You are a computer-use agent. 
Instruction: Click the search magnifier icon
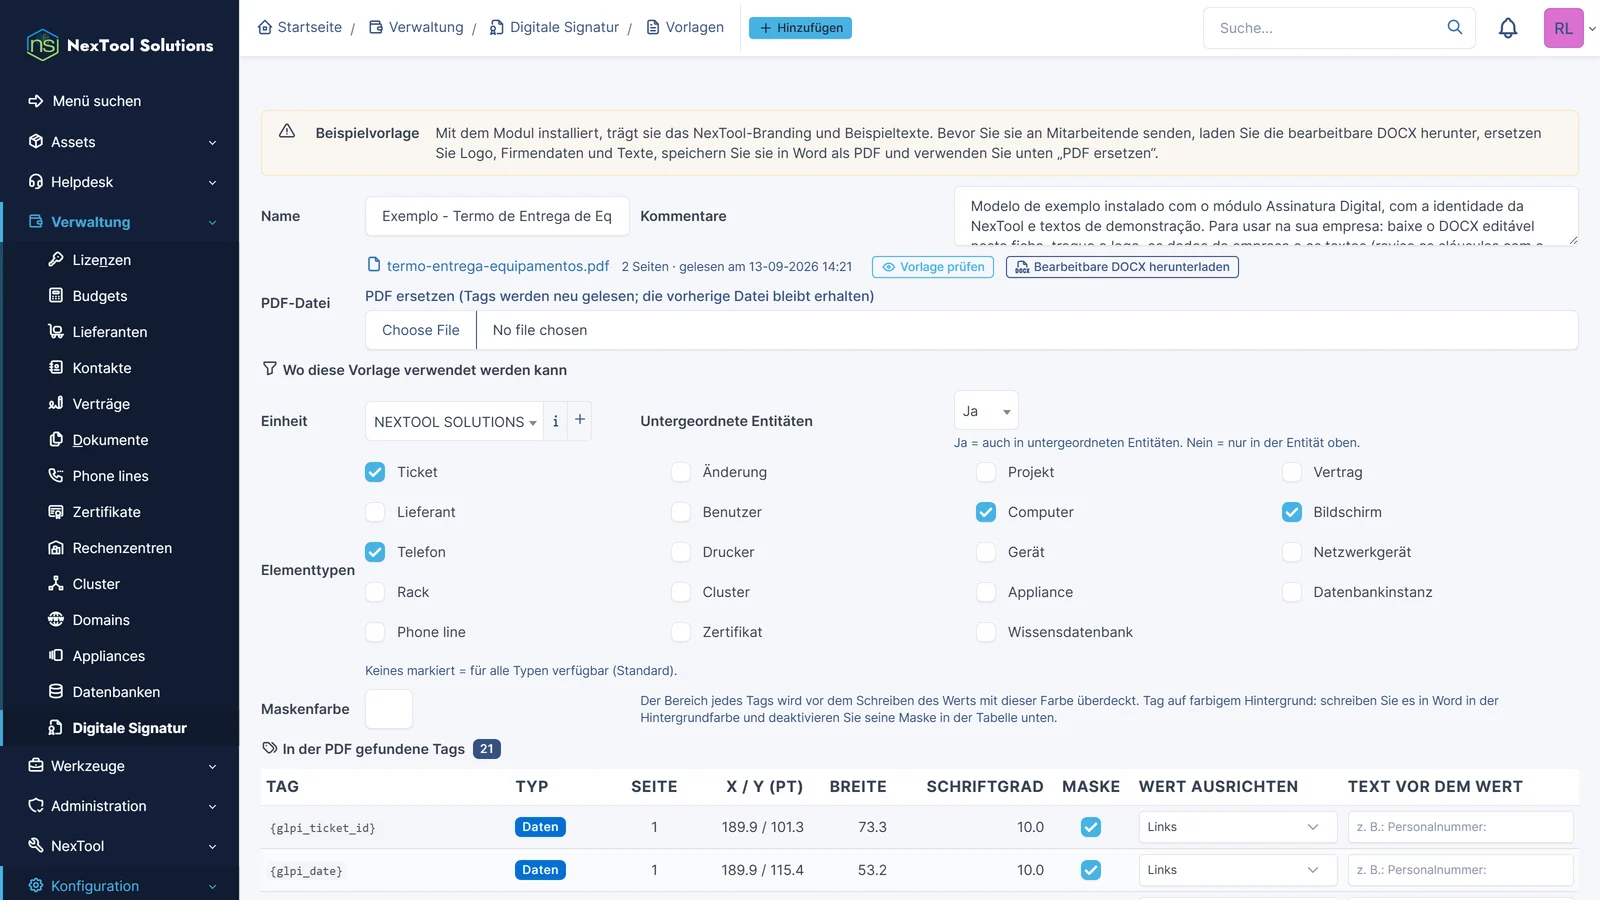[x=1455, y=27]
